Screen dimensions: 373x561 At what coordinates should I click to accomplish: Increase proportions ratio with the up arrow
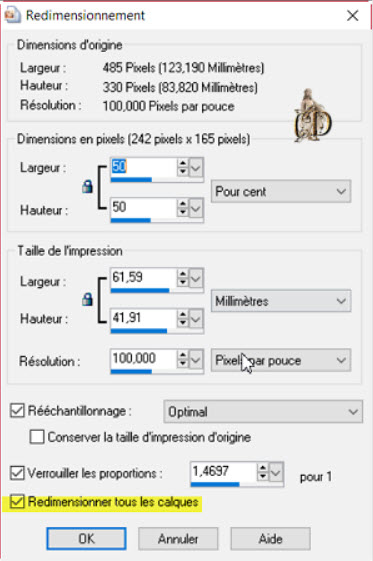[263, 468]
